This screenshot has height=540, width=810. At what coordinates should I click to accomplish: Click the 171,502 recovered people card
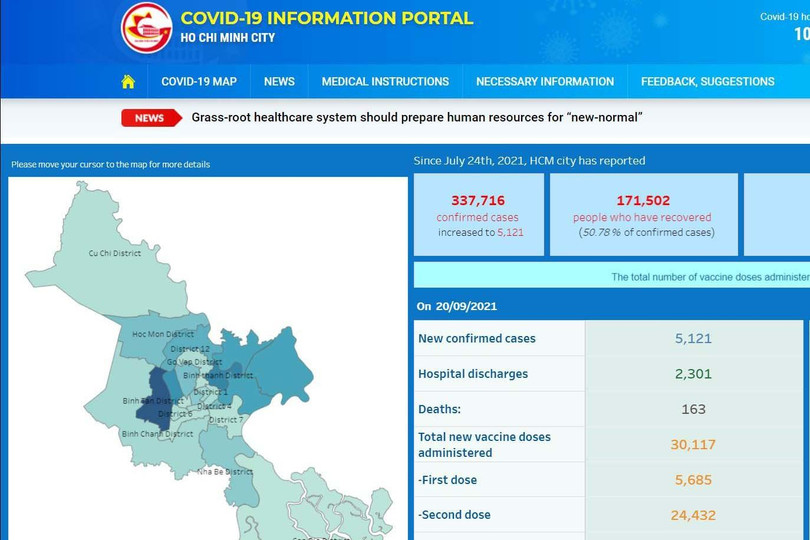click(x=643, y=214)
